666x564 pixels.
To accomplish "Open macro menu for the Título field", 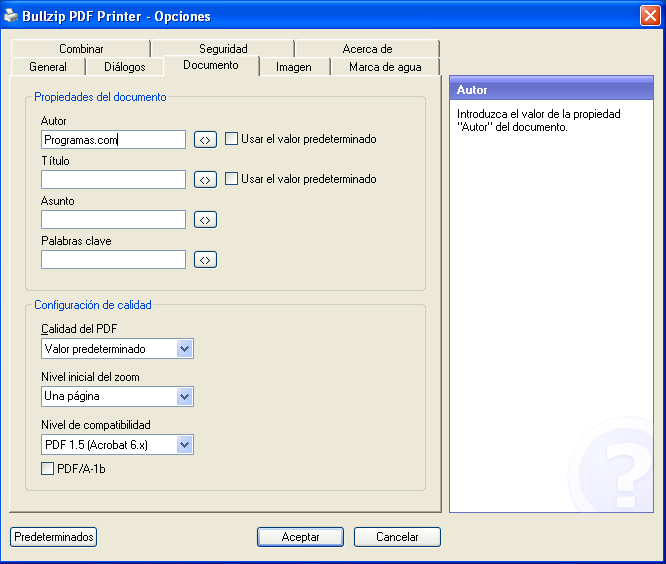I will (x=205, y=180).
